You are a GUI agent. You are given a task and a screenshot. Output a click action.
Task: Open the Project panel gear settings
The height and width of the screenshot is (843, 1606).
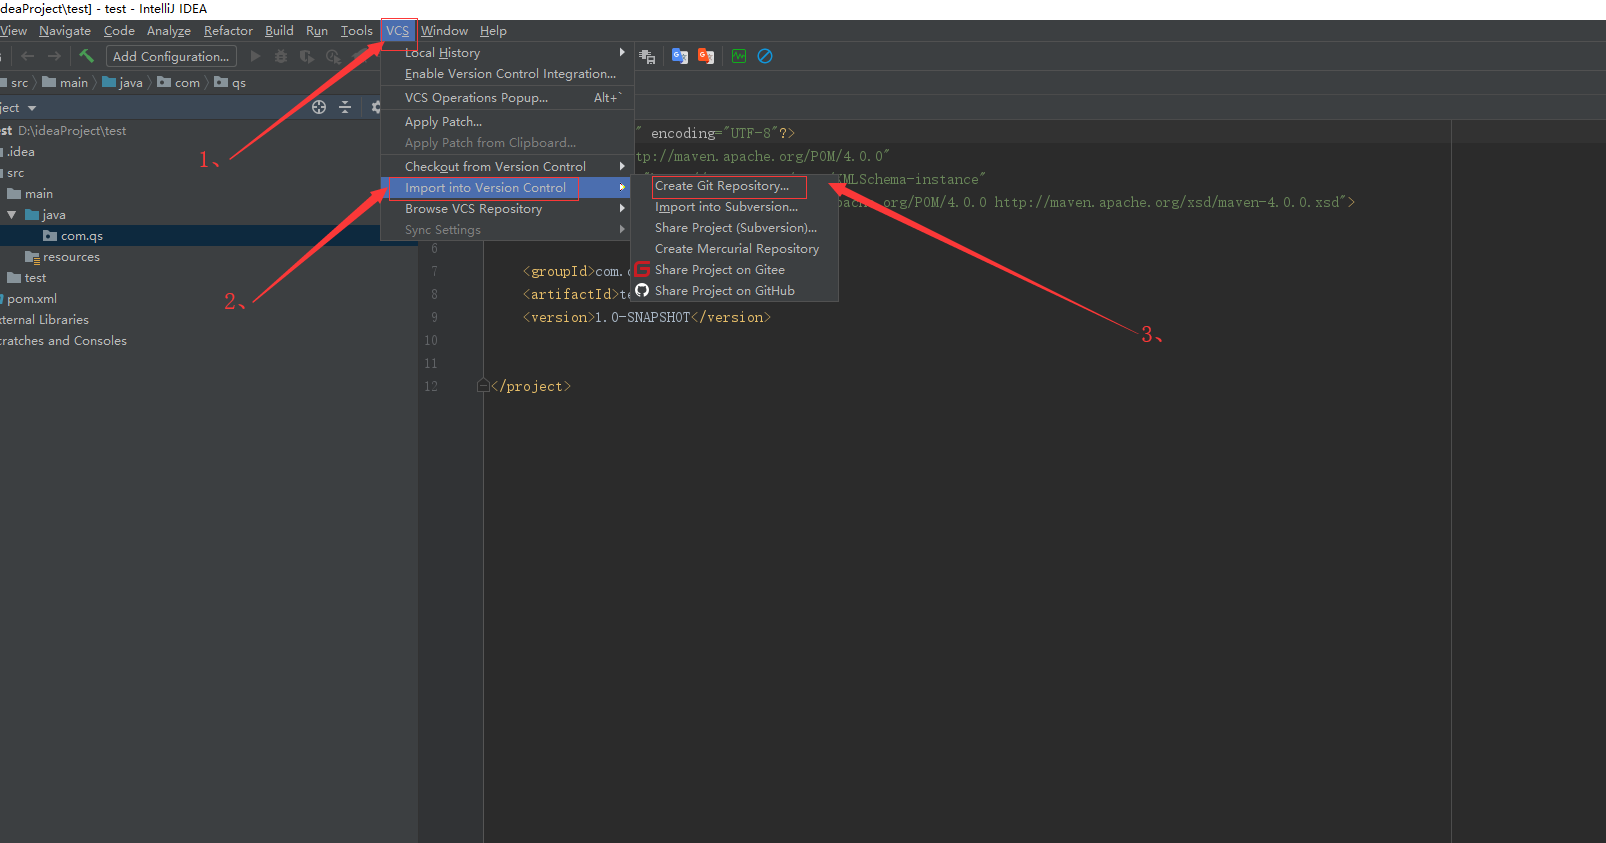click(375, 107)
